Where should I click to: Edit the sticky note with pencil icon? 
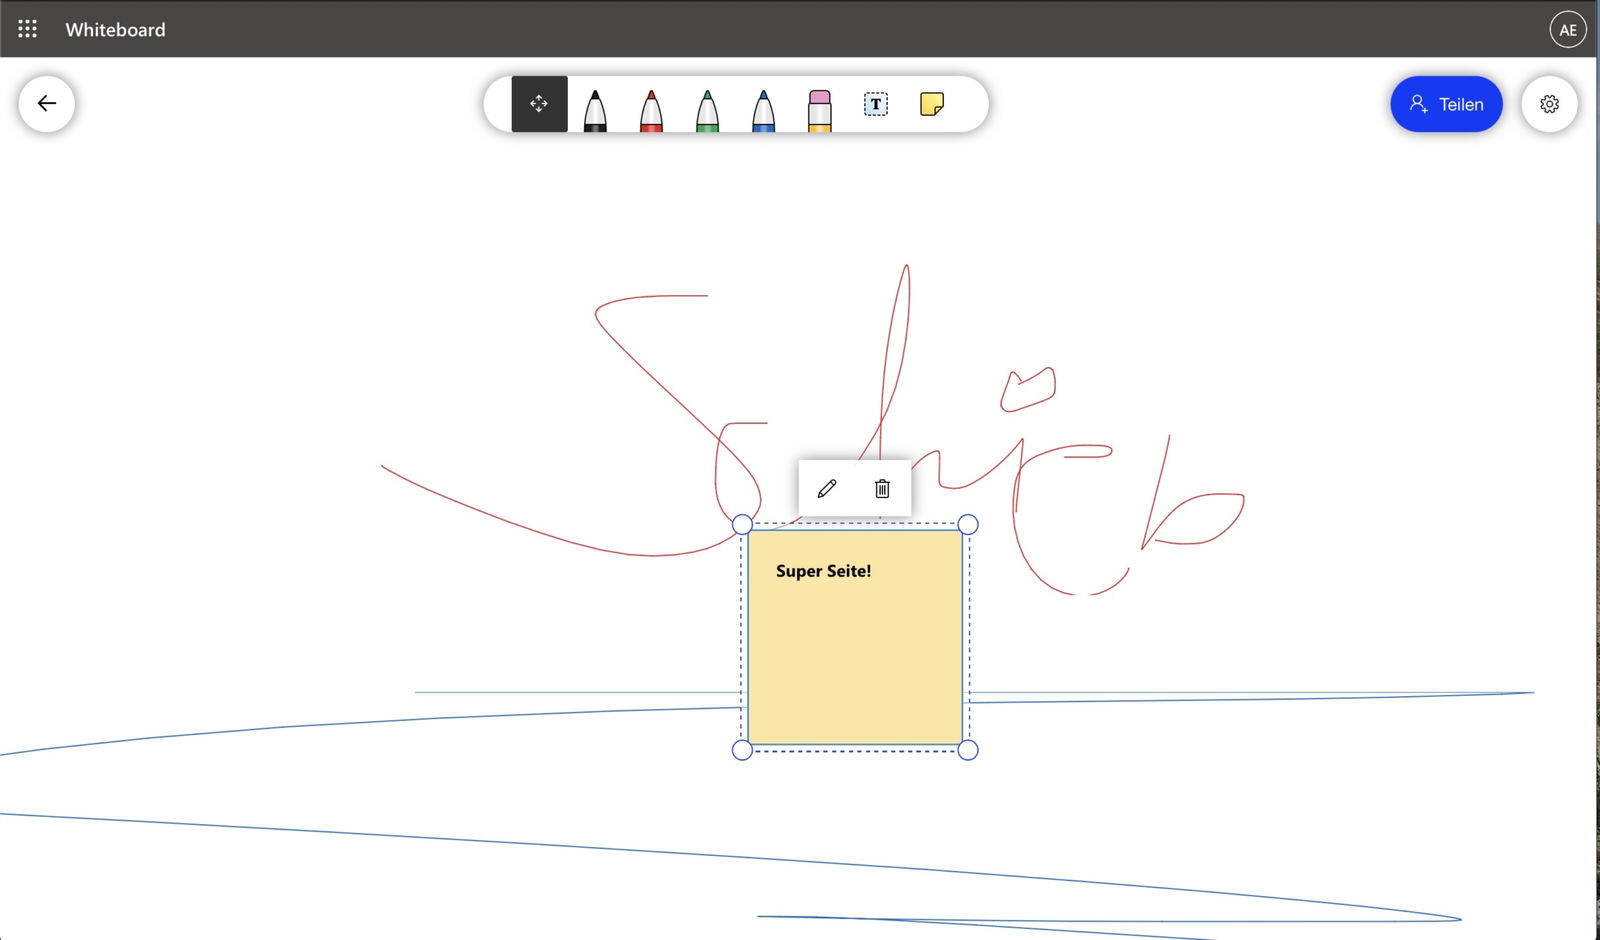827,488
